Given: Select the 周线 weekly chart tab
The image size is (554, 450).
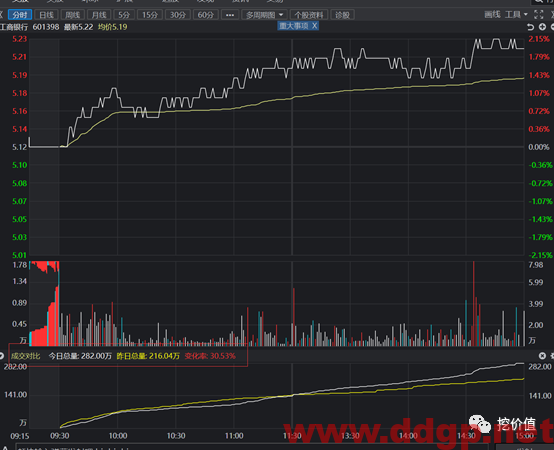Looking at the screenshot, I should (72, 15).
